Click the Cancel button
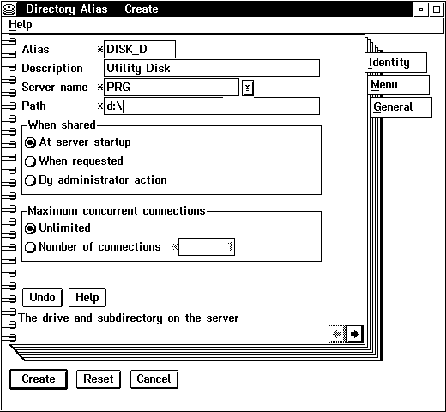This screenshot has height=412, width=446. coord(154,379)
